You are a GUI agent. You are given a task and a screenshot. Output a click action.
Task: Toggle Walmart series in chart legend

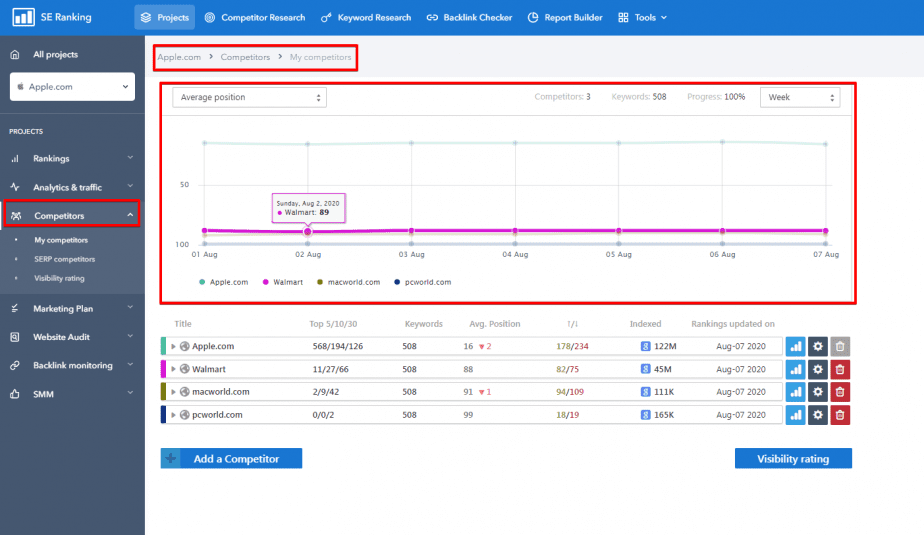coord(283,282)
